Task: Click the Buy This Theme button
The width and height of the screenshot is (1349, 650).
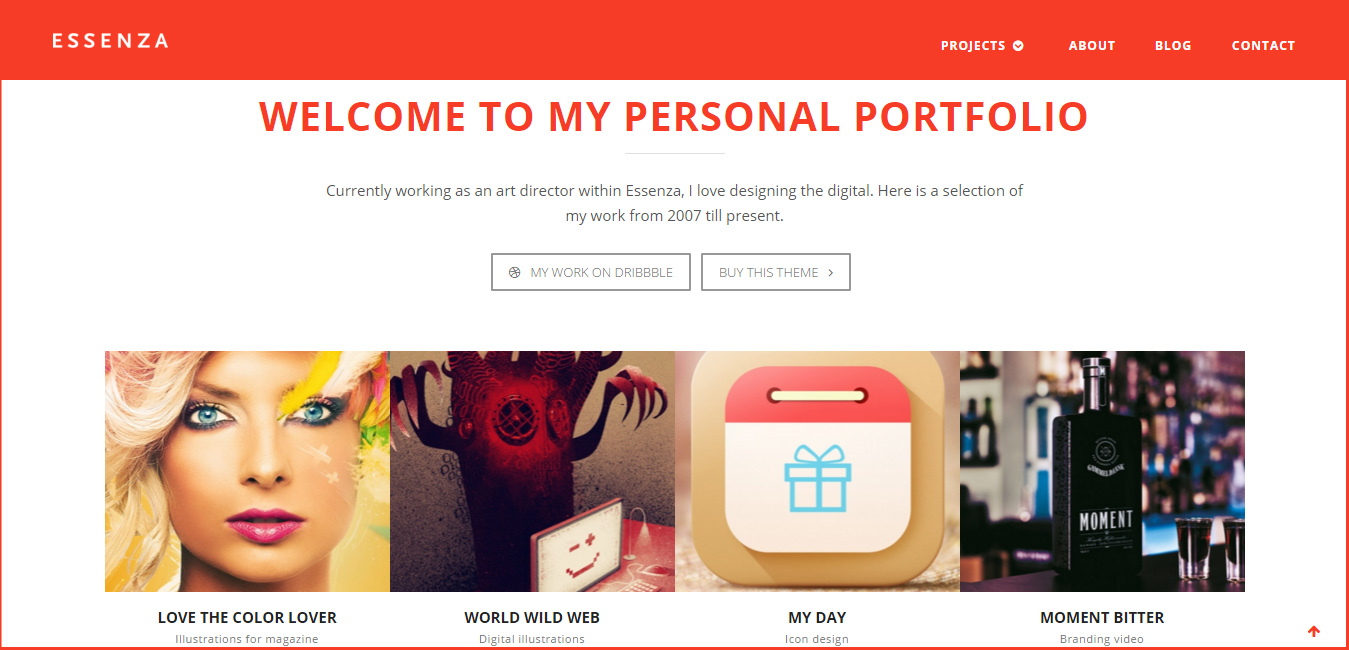Action: (x=776, y=272)
